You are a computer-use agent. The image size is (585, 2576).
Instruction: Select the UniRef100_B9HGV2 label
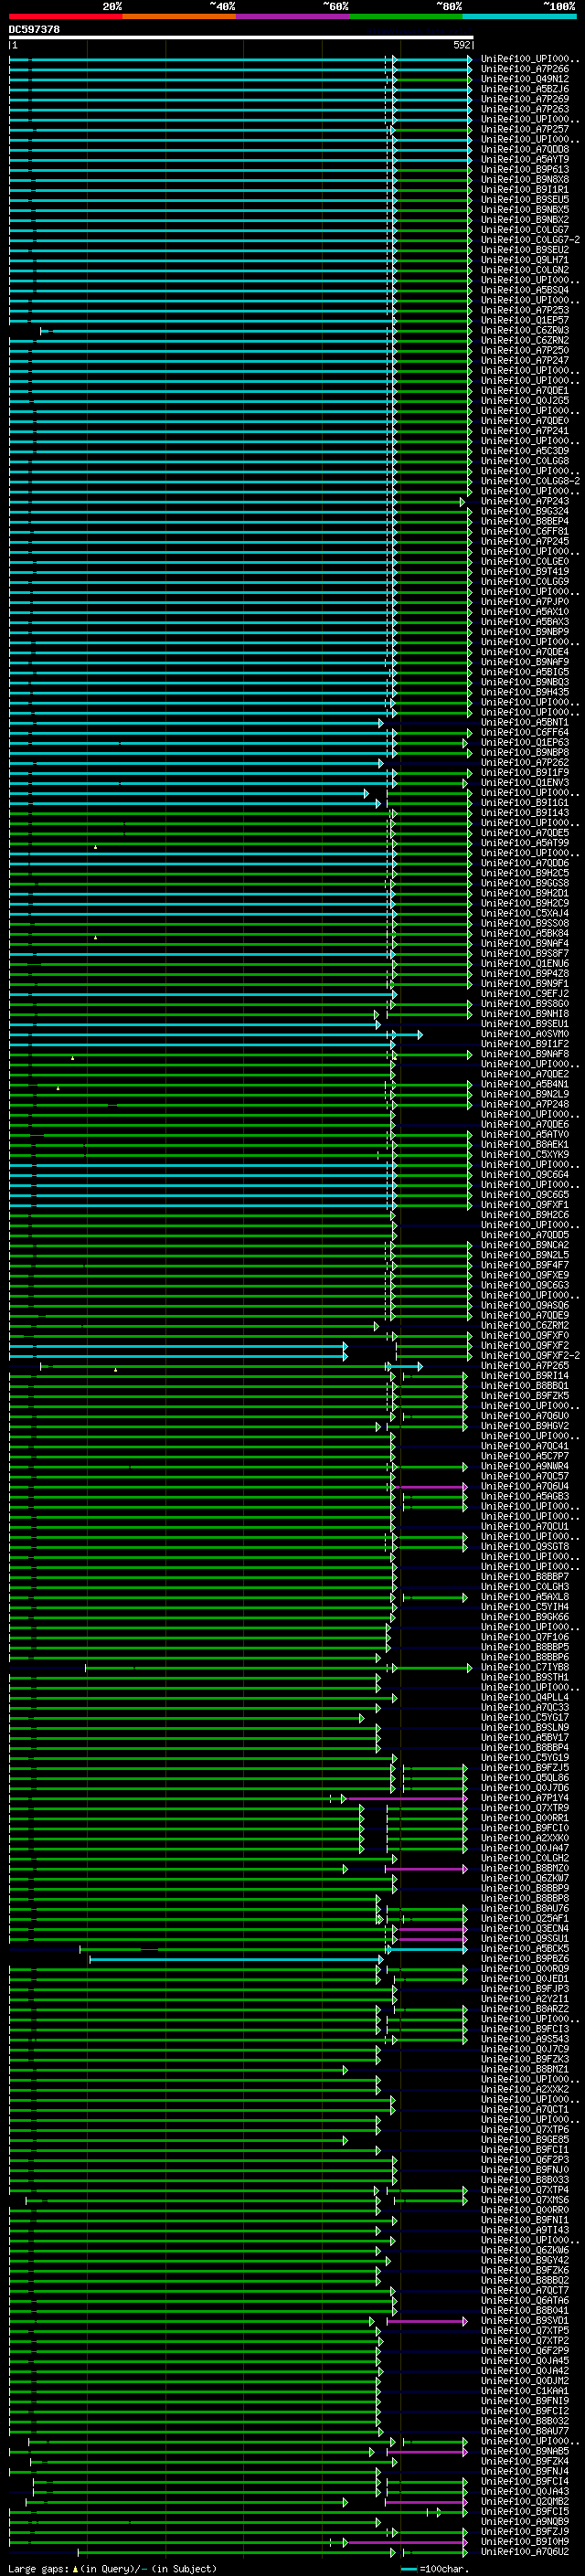[x=525, y=1426]
